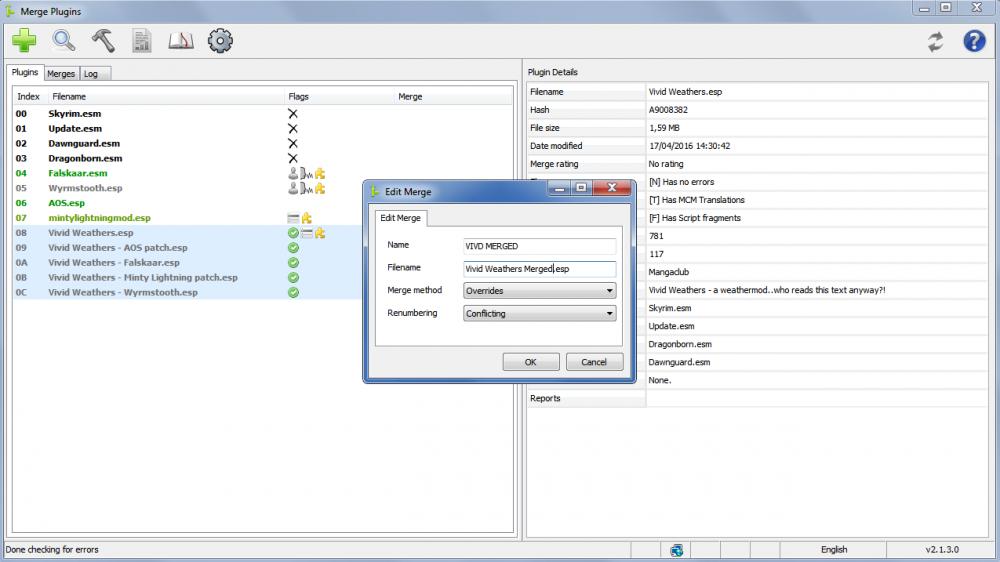Click version v2.1.3.0 in status bar
Screen dimensions: 1000x562
[942, 550]
